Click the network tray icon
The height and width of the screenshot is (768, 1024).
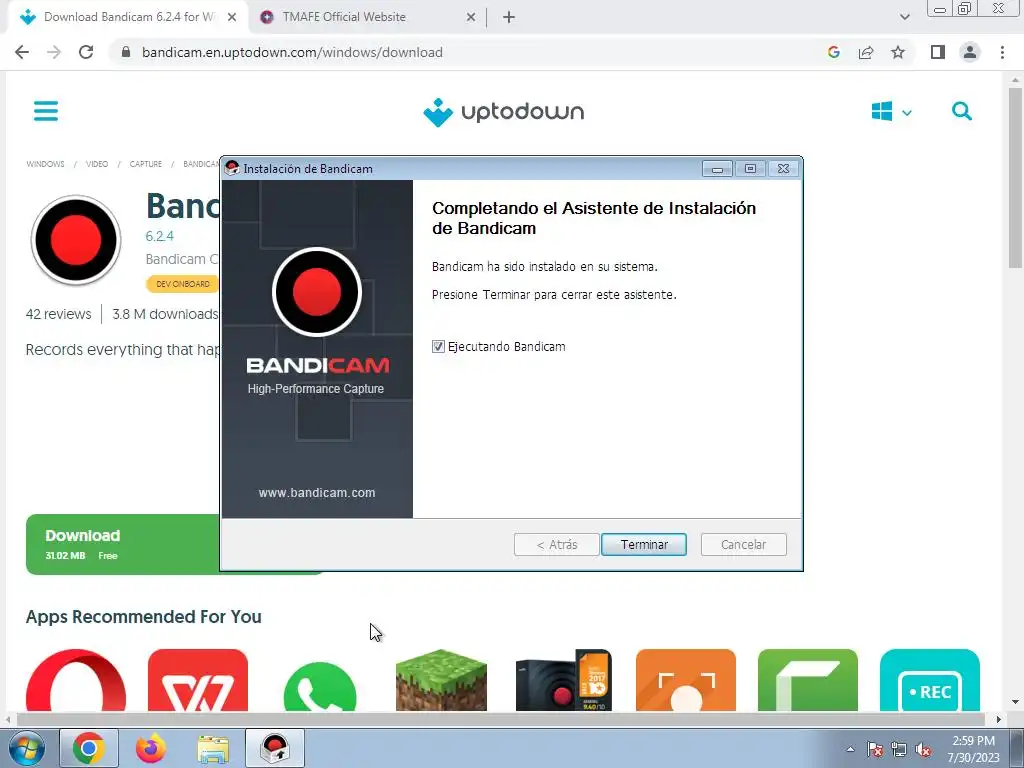(x=899, y=750)
